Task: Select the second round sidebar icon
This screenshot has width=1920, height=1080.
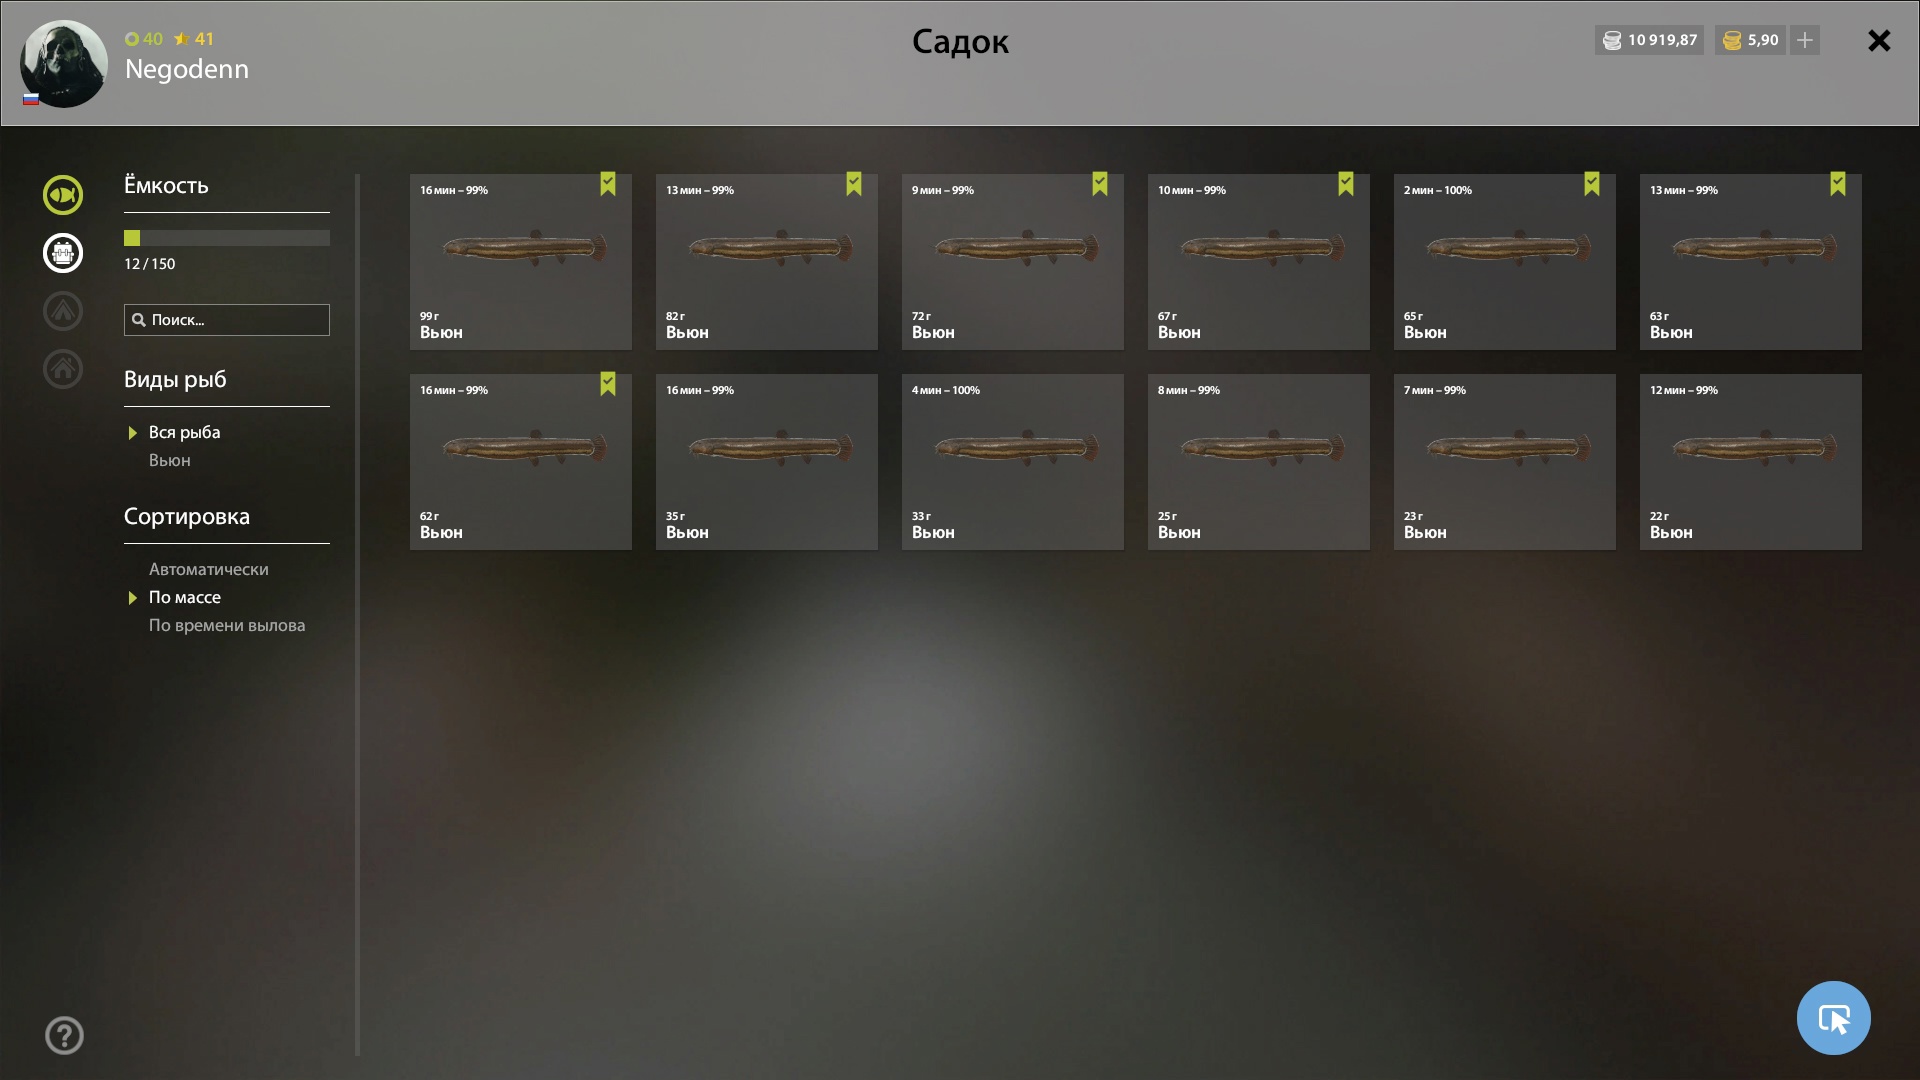Action: click(x=63, y=253)
